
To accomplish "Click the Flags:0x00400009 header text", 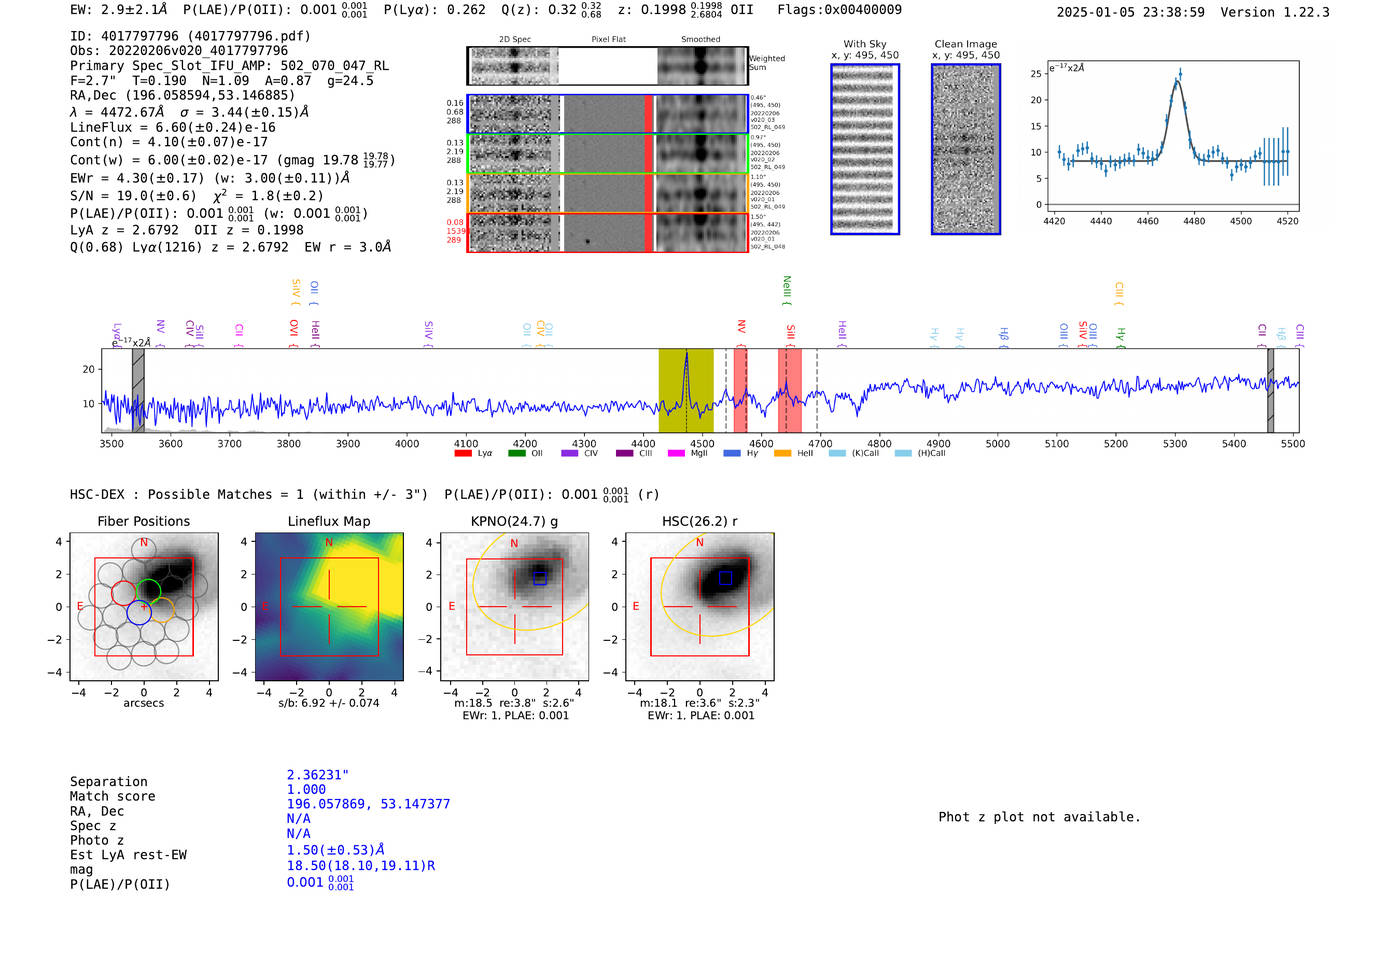I will pyautogui.click(x=839, y=10).
